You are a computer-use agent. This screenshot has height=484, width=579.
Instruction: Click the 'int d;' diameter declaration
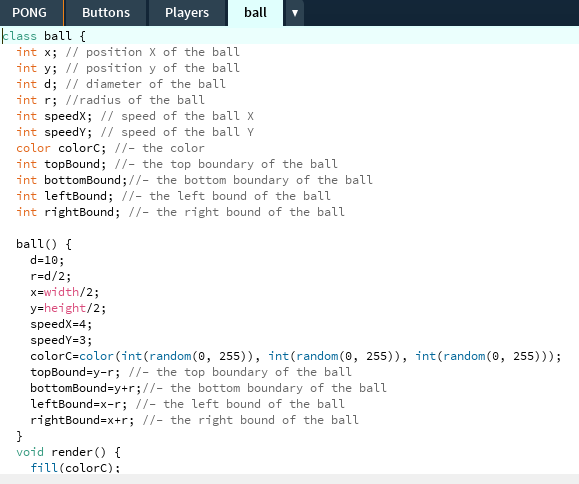click(37, 84)
